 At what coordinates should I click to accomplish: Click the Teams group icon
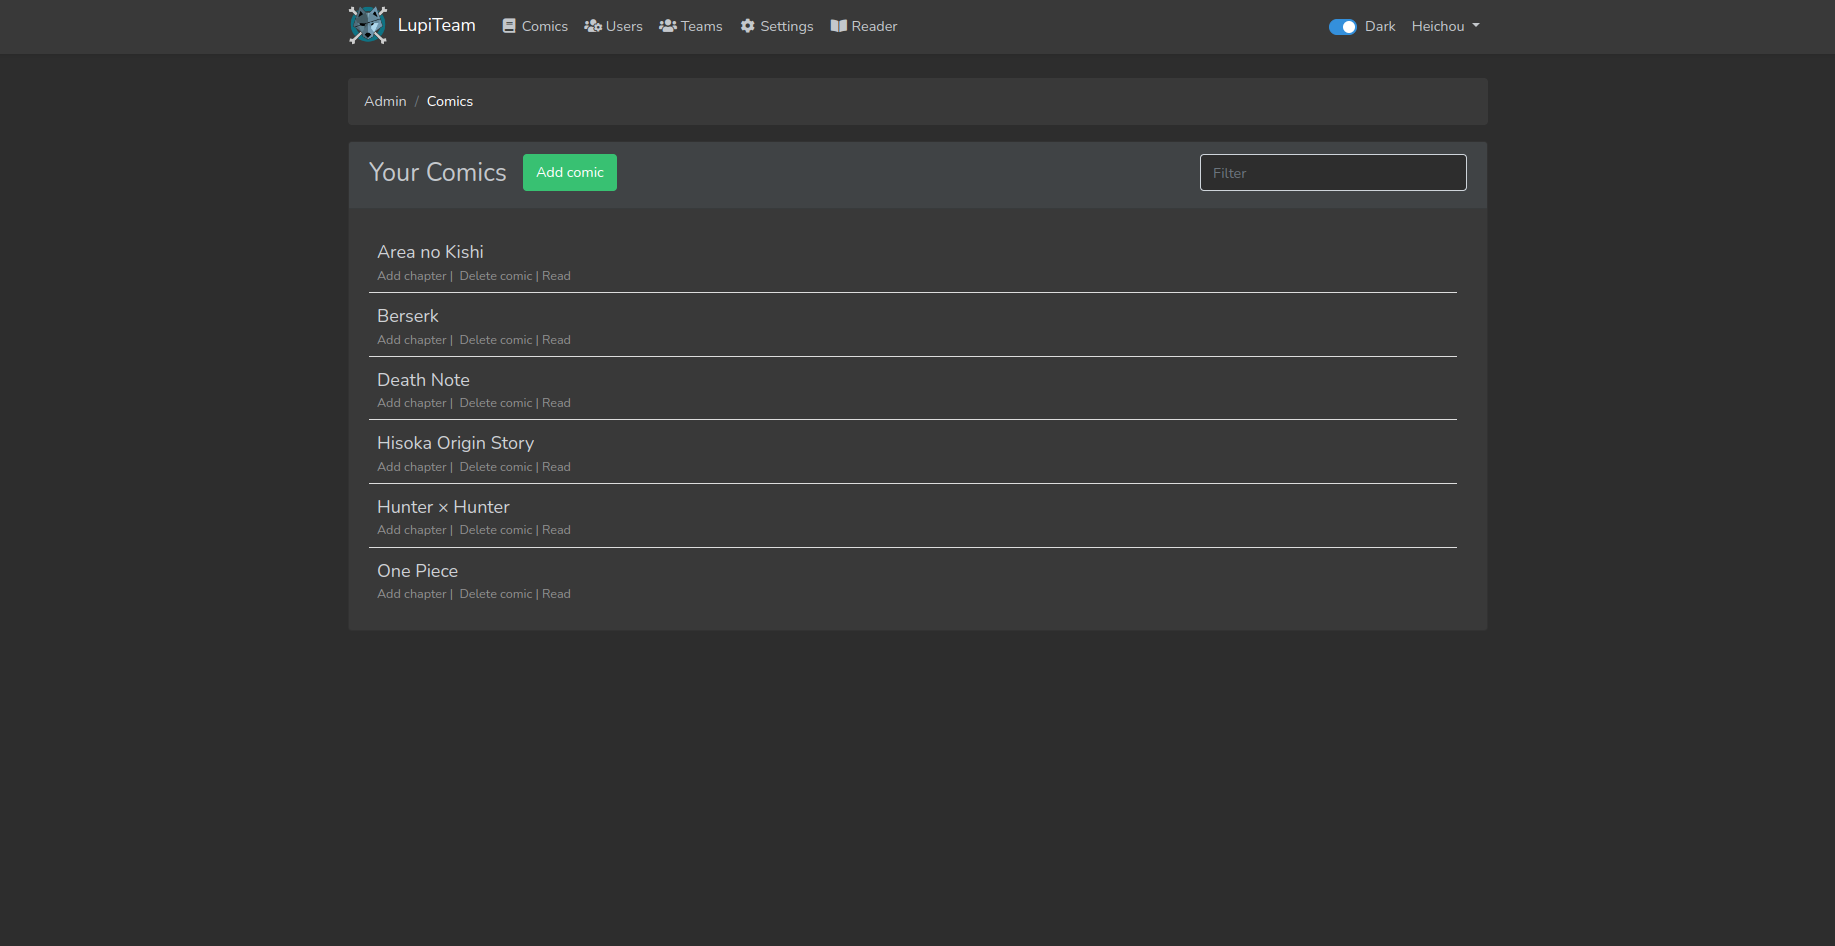click(x=667, y=25)
